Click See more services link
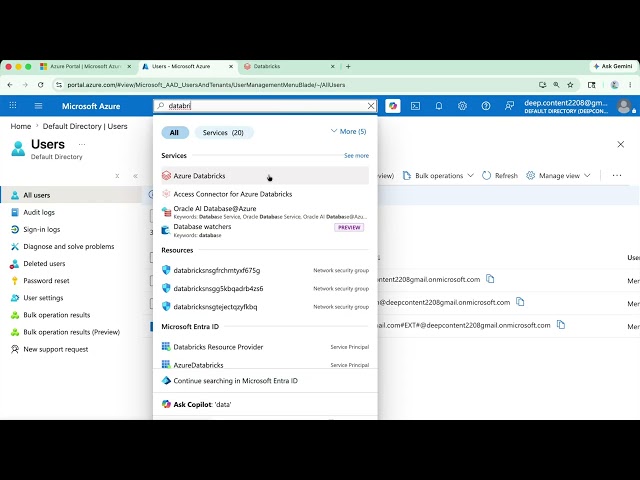640x480 pixels. point(356,156)
